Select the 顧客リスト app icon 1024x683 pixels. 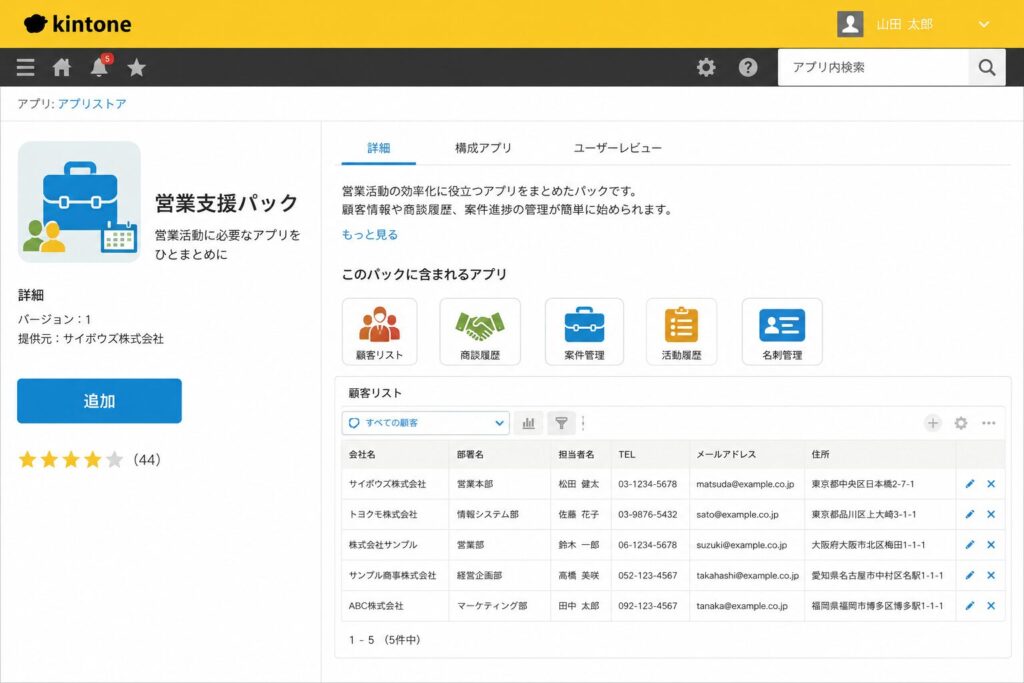click(379, 332)
